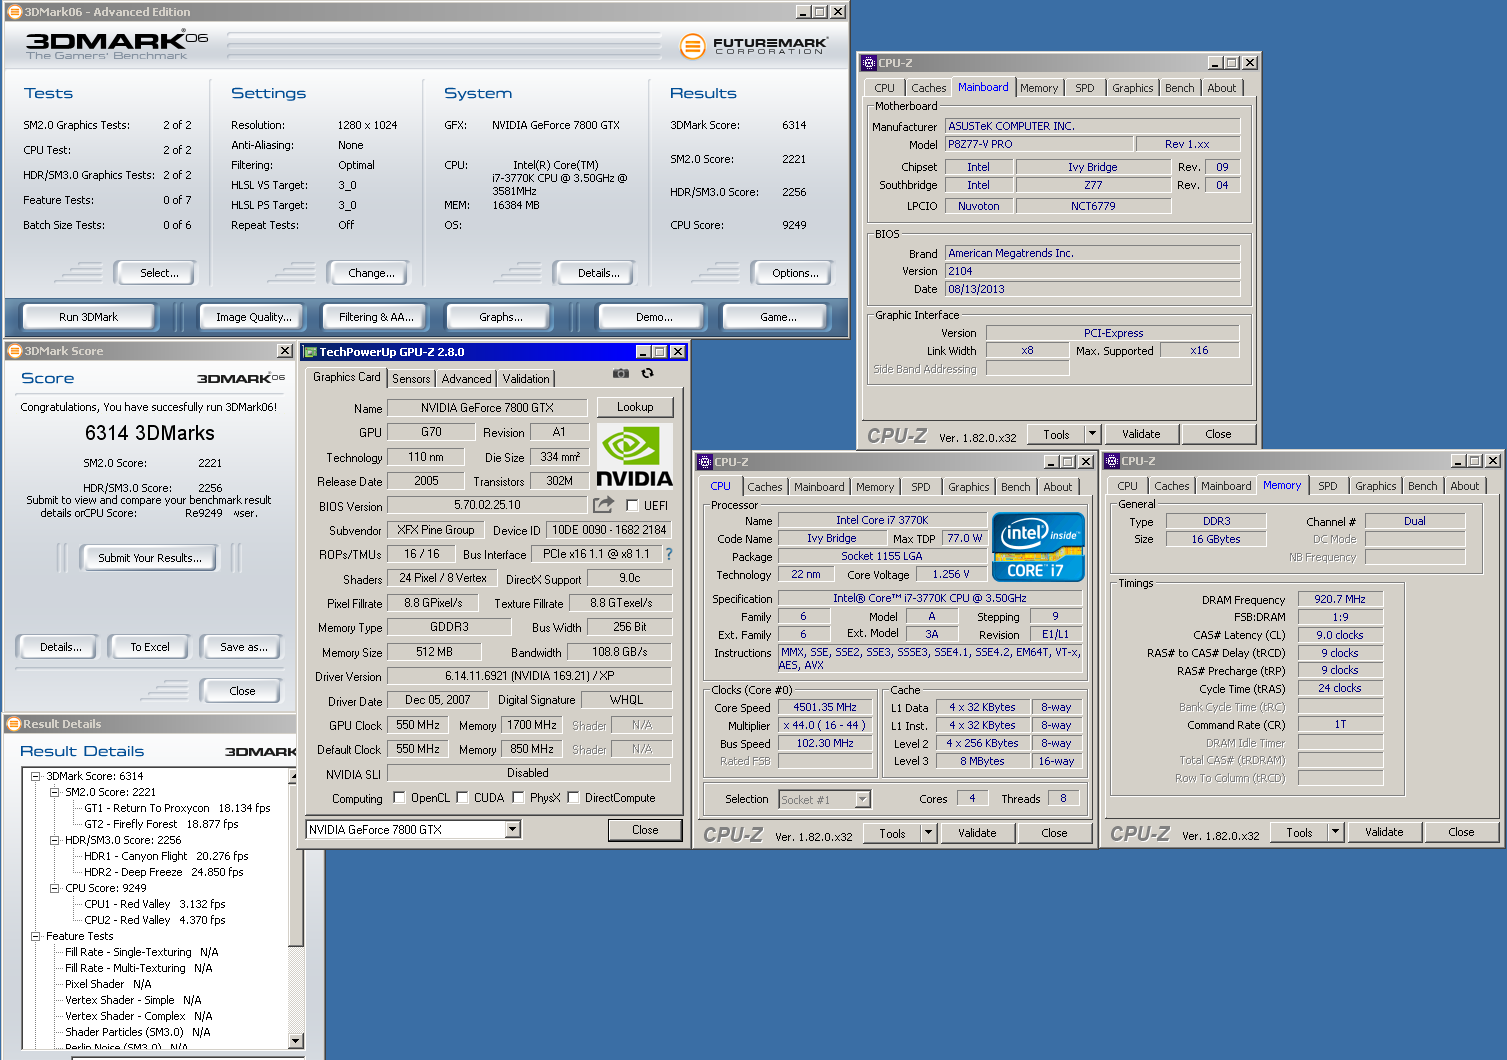
Task: Click the BIOS share/export arrow icon
Action: click(x=603, y=505)
